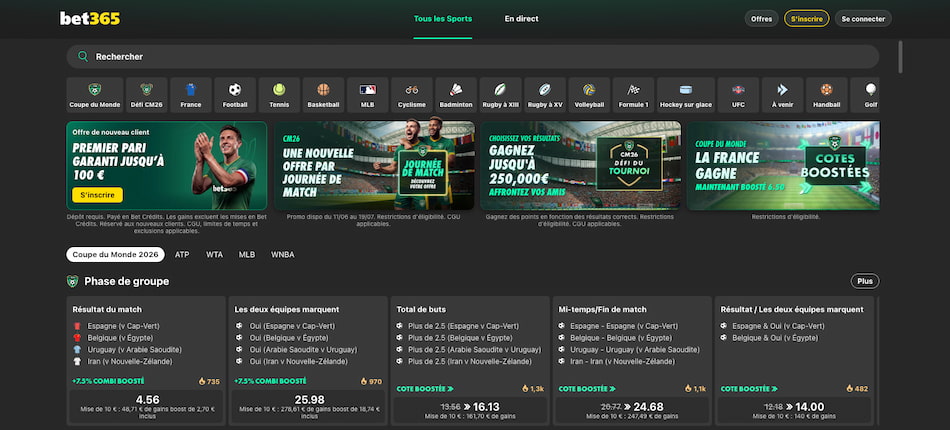Click "Mi-temps/Fin de match" heading
Viewport: 950px width, 430px height.
point(602,309)
